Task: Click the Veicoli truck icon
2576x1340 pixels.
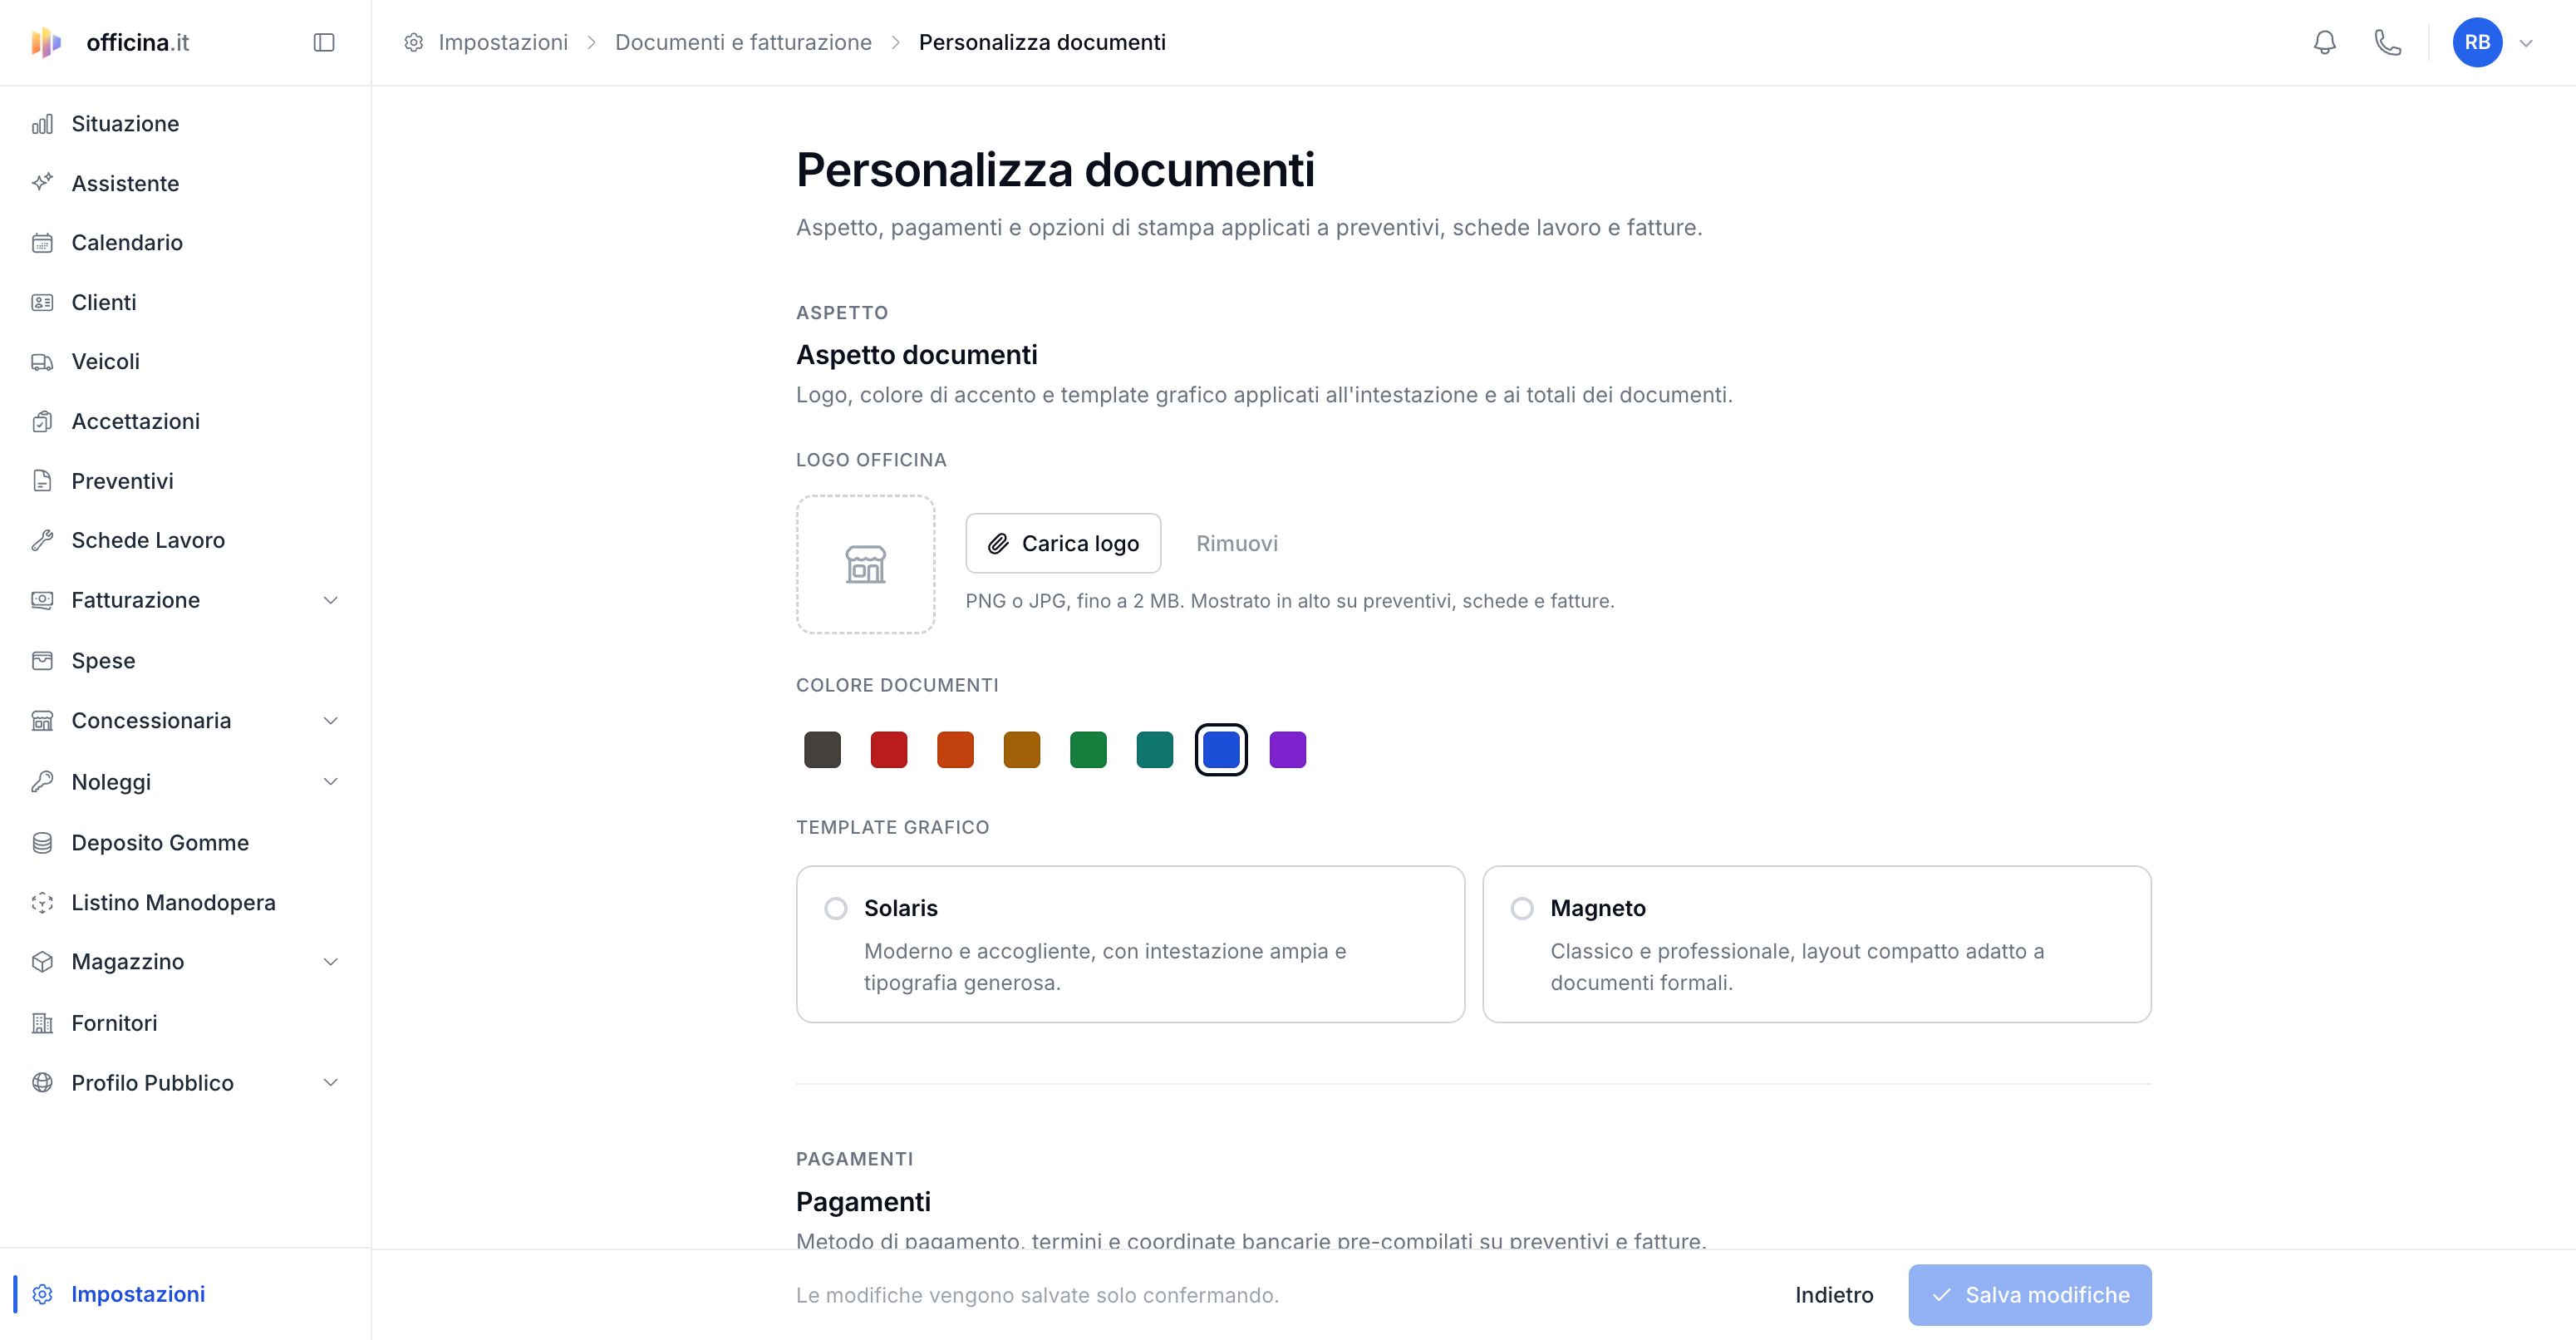Action: [x=42, y=362]
